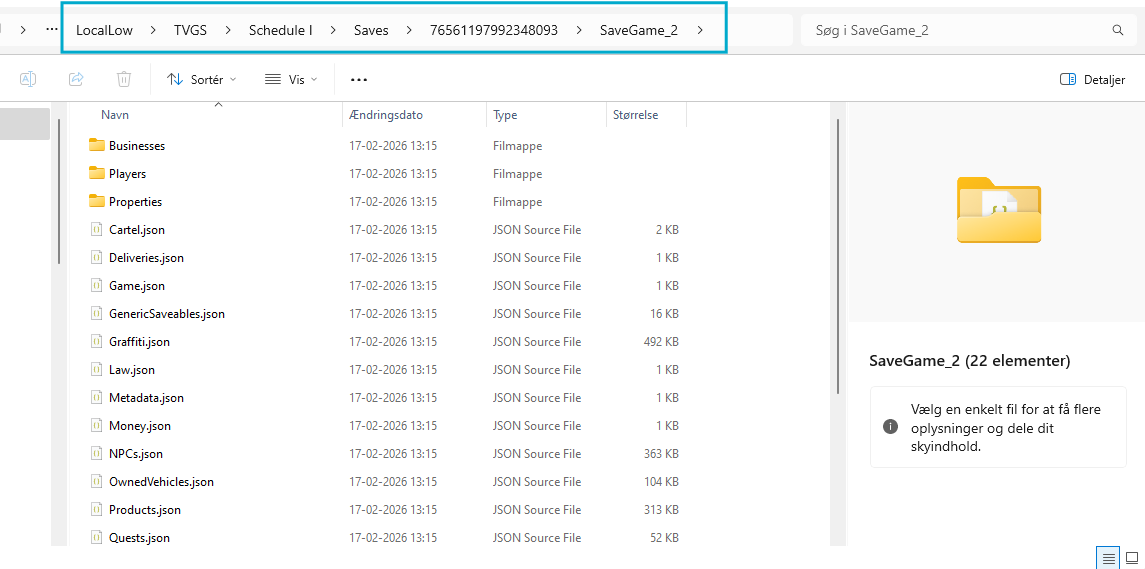1145x569 pixels.
Task: Select the Money.json file icon
Action: (x=97, y=425)
